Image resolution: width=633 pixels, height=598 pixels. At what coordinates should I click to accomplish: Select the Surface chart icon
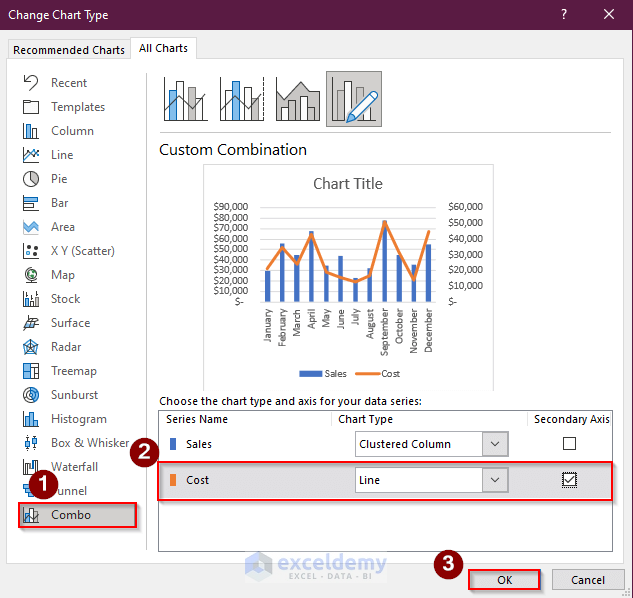pos(31,323)
